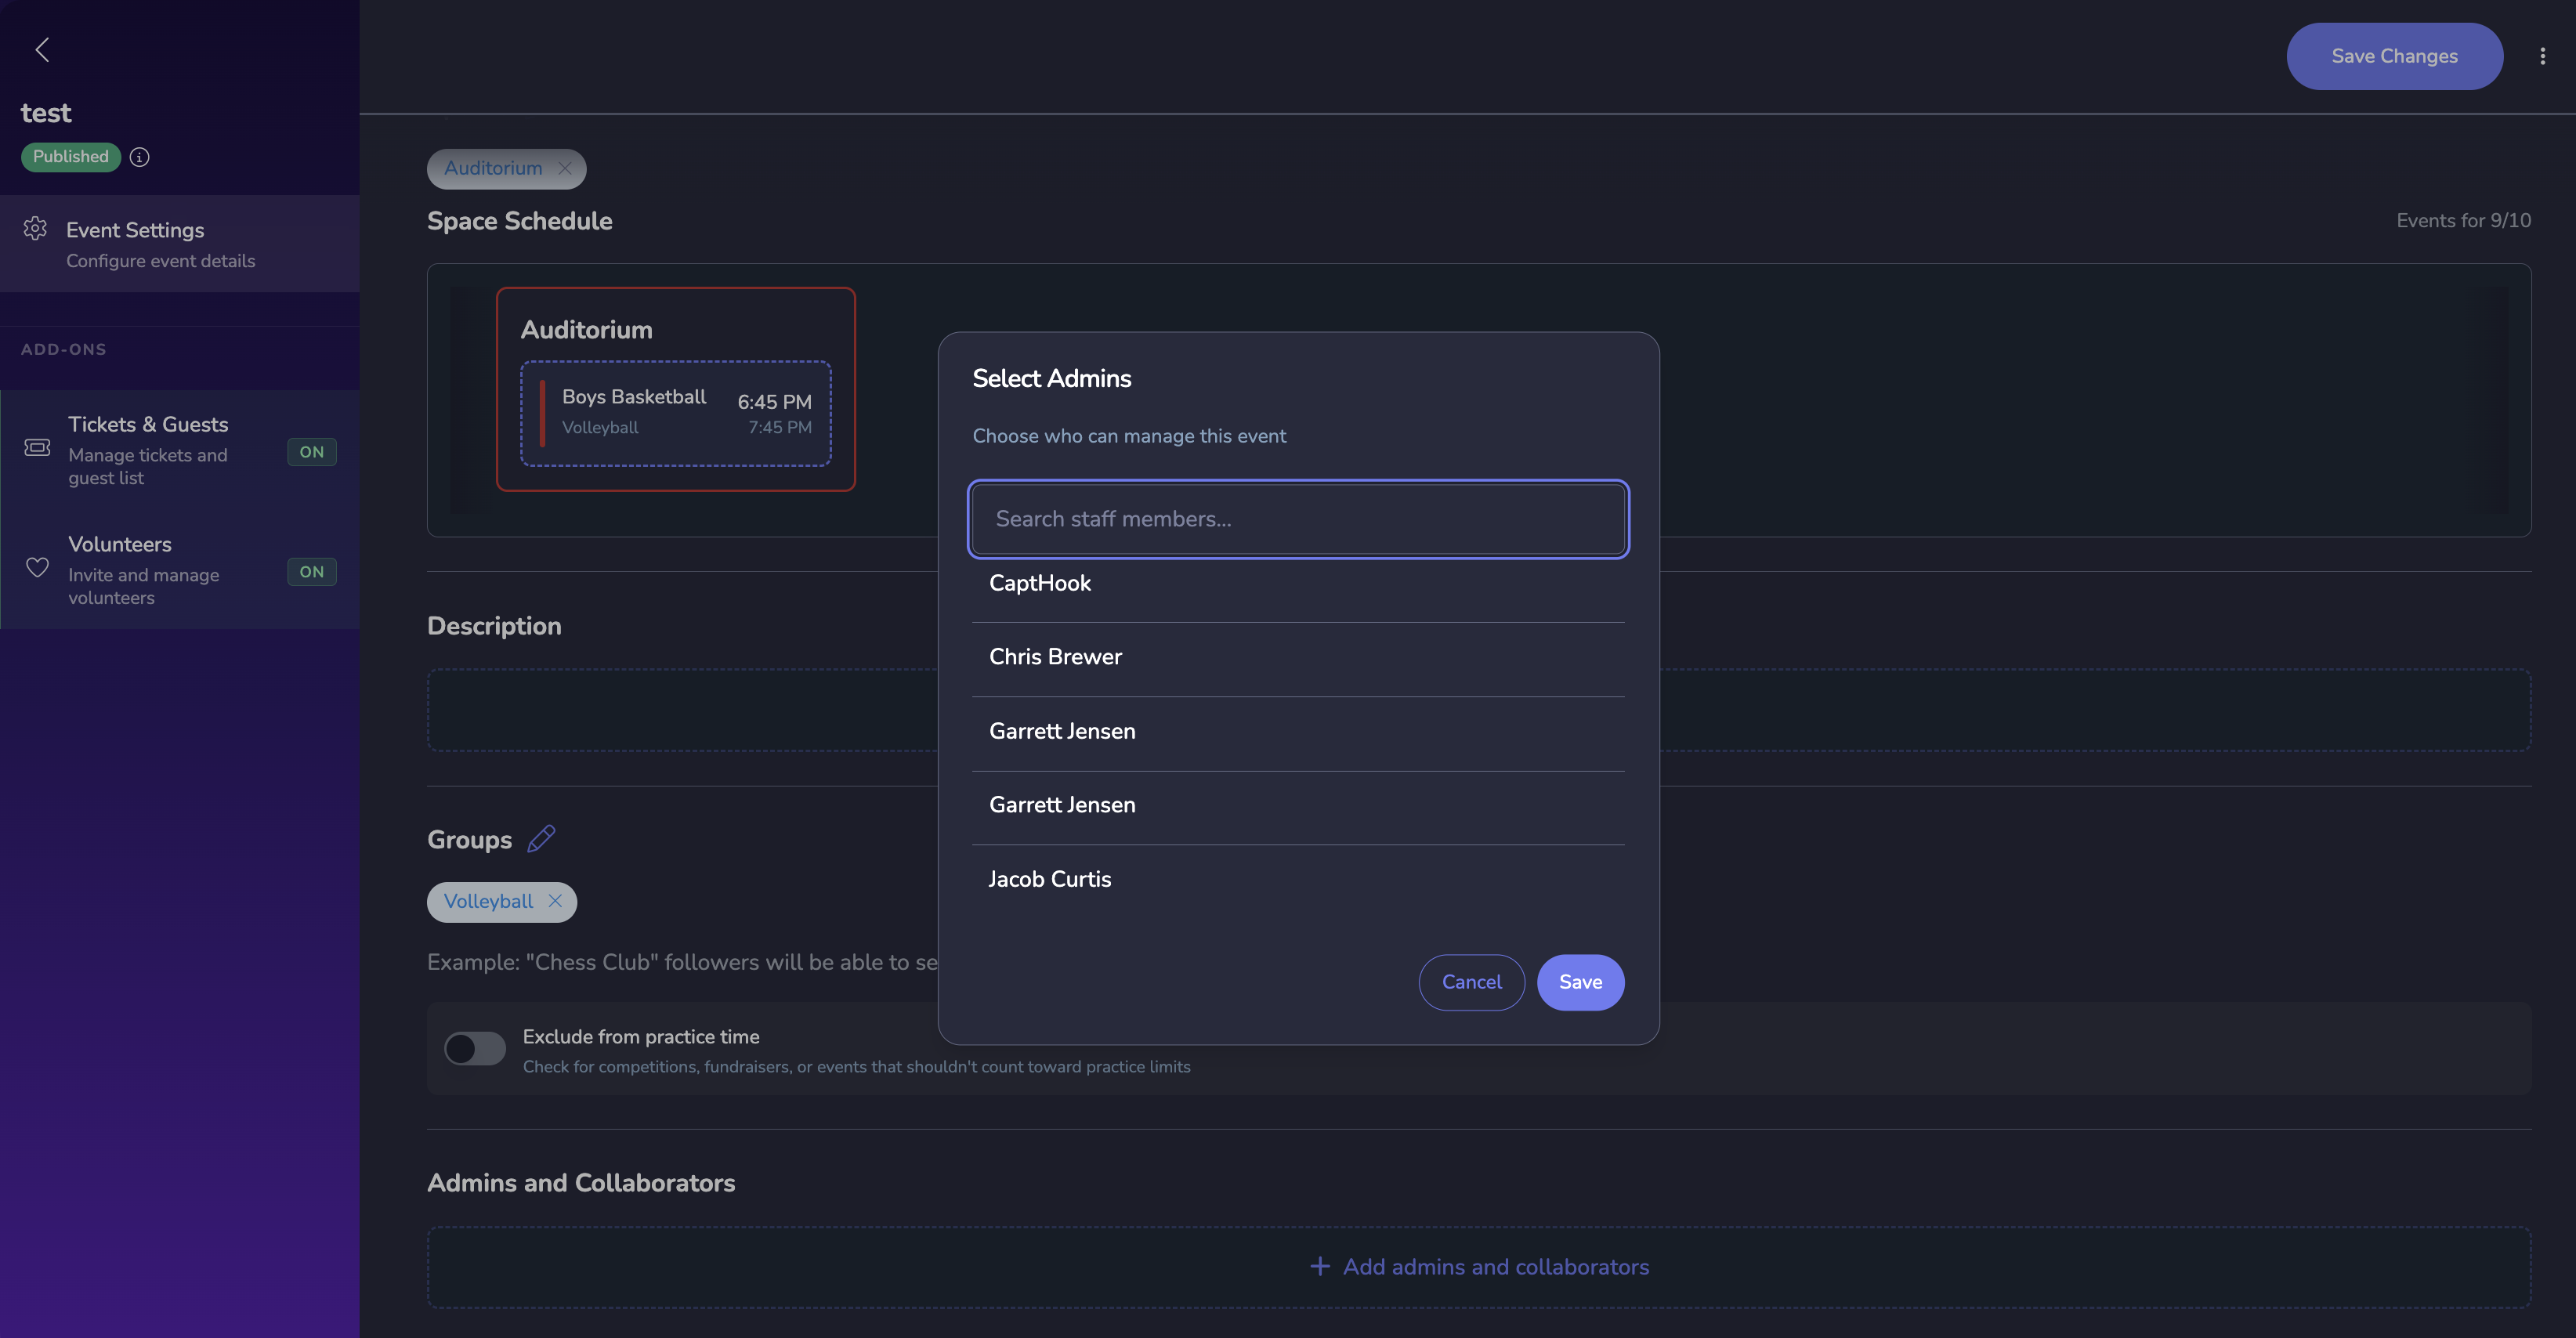The image size is (2576, 1338).
Task: Focus the staff member search field
Action: pos(1297,519)
